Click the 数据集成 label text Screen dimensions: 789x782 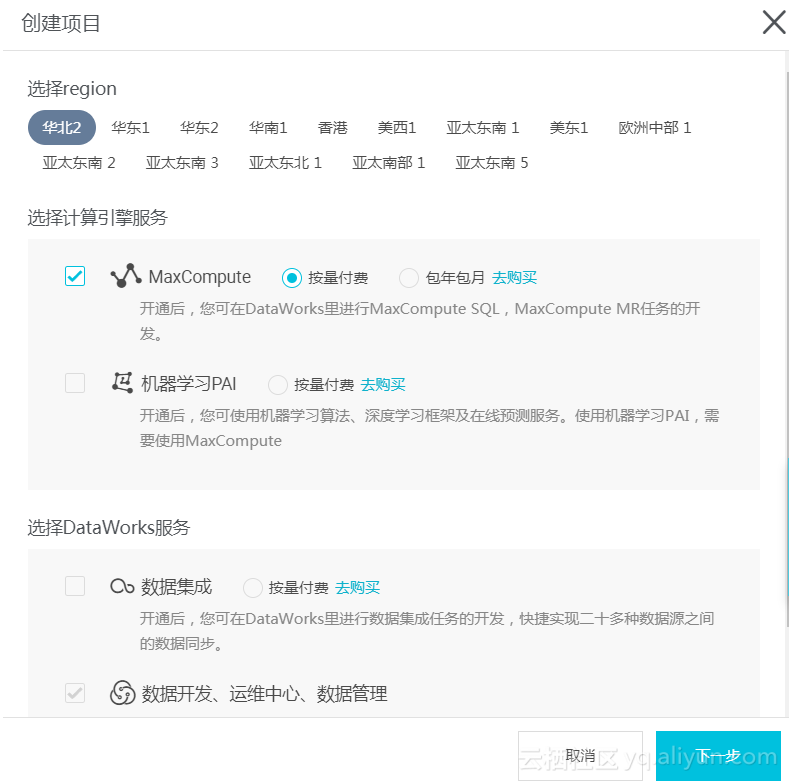(177, 587)
